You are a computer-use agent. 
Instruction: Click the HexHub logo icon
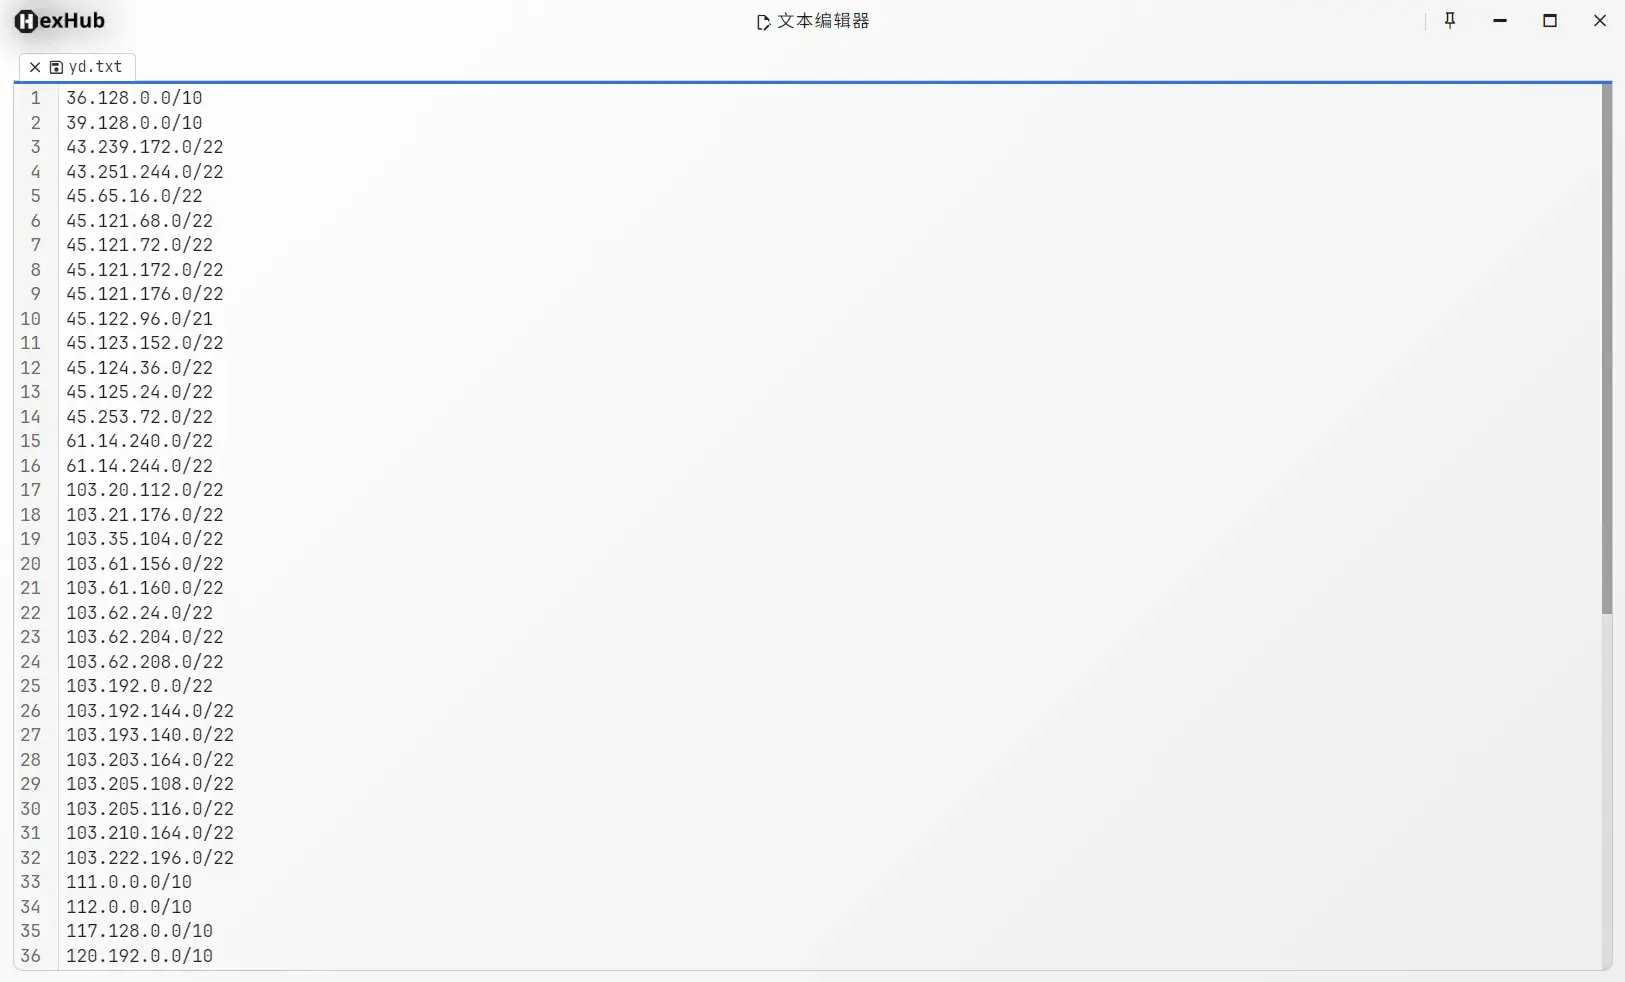(26, 21)
